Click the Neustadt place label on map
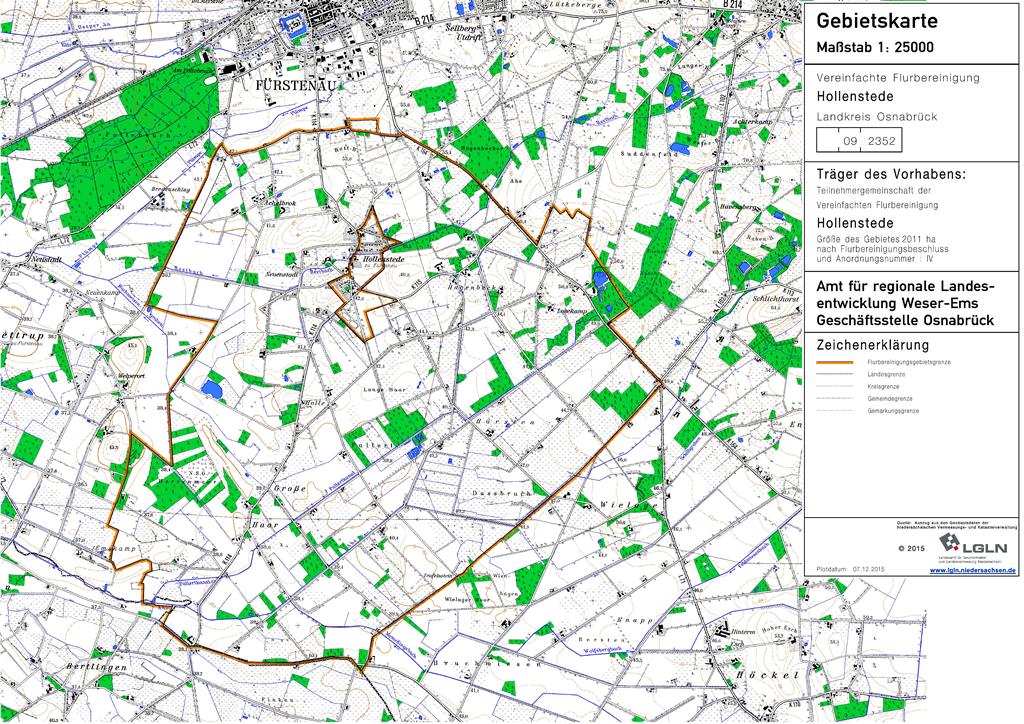The image size is (1024, 724). coord(46,260)
